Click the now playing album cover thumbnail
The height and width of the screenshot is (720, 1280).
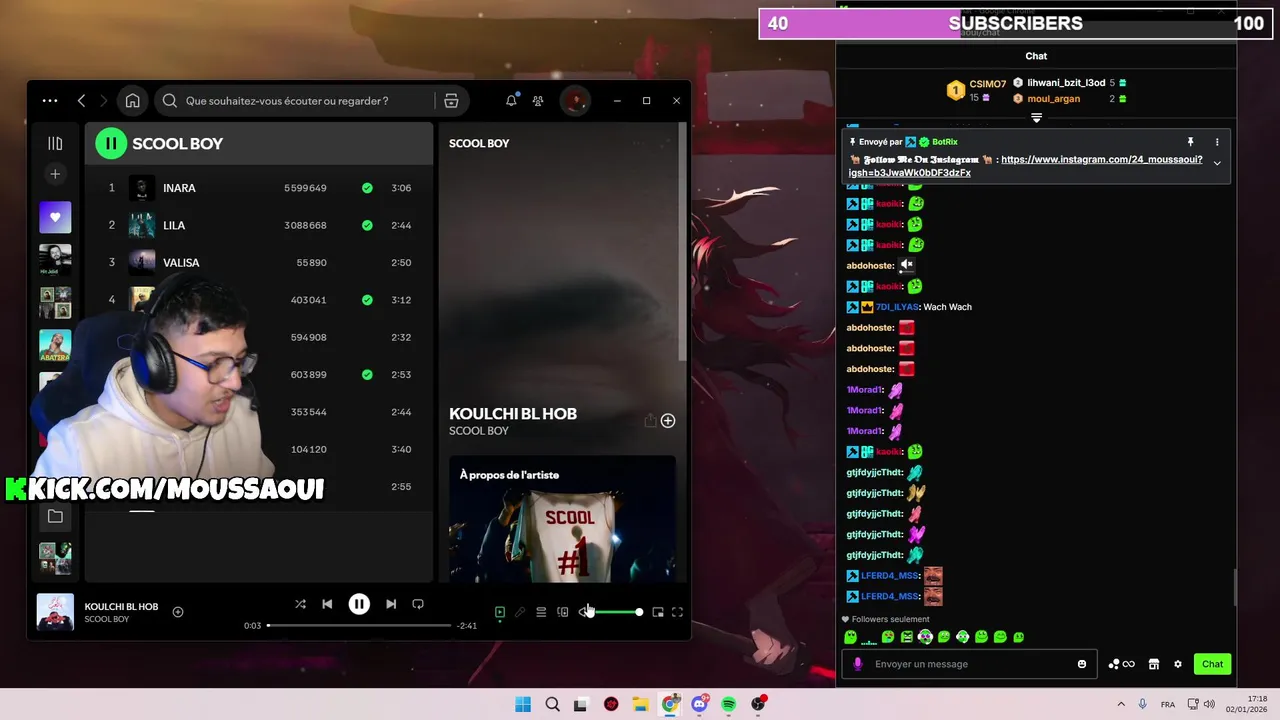click(x=55, y=612)
